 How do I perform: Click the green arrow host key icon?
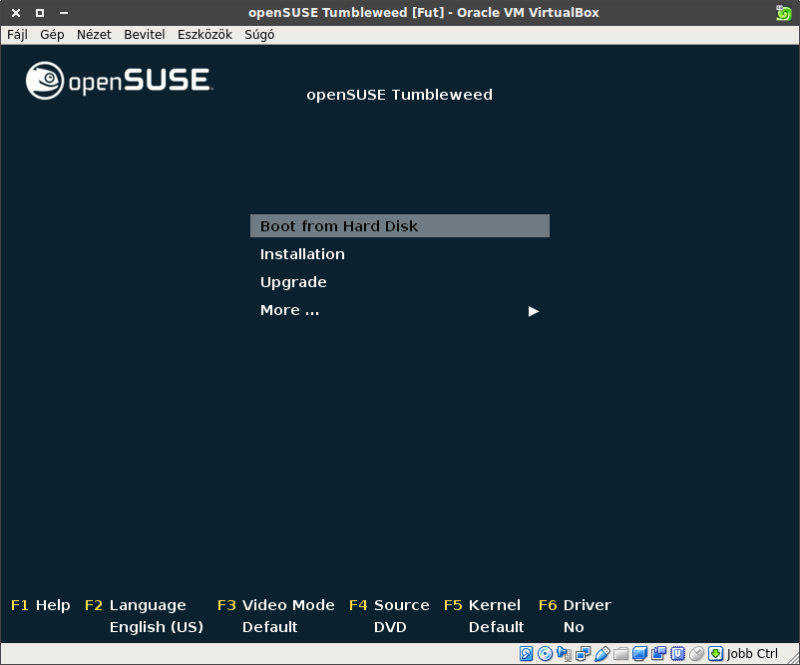pyautogui.click(x=715, y=653)
